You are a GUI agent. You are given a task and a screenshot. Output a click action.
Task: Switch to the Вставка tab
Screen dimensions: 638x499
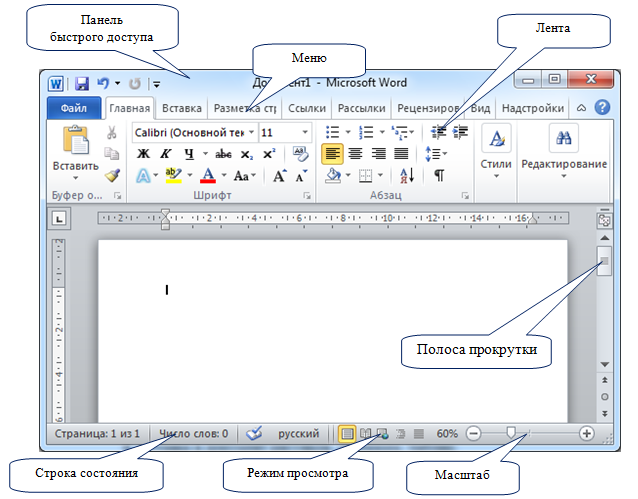(x=181, y=108)
